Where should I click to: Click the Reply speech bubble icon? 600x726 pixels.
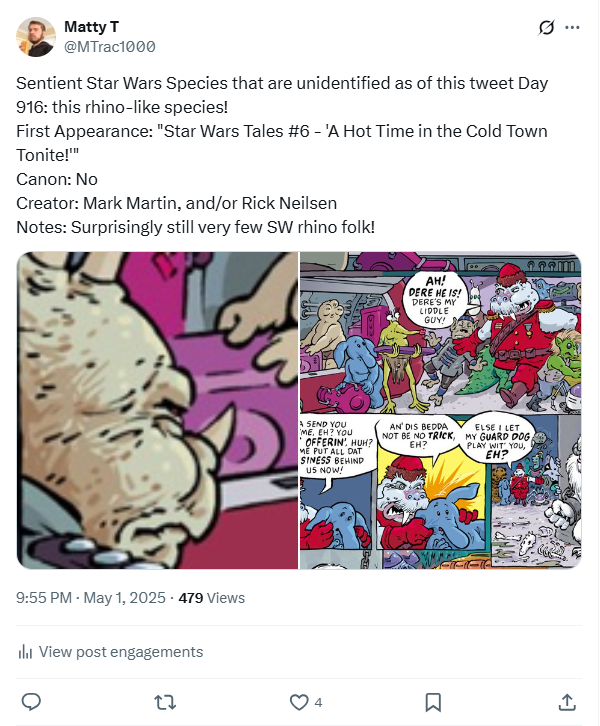pos(31,701)
